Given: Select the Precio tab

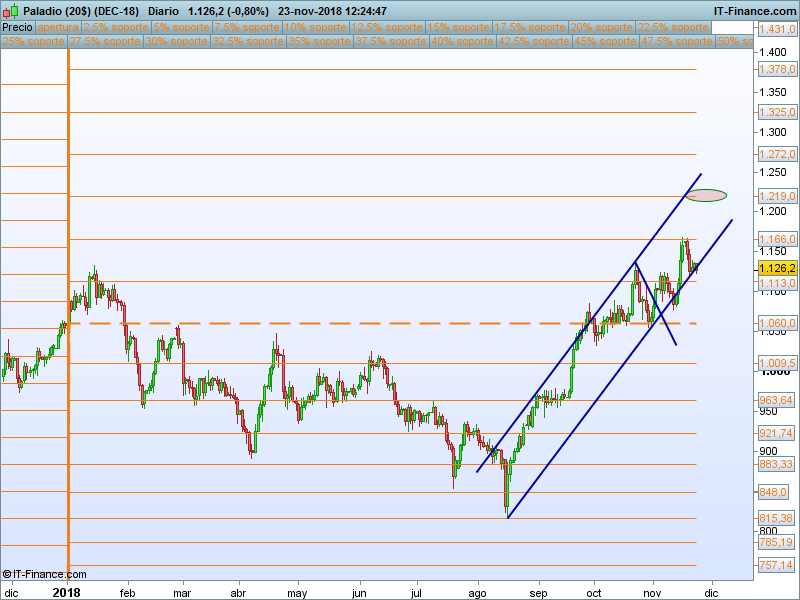Looking at the screenshot, I should (x=17, y=27).
